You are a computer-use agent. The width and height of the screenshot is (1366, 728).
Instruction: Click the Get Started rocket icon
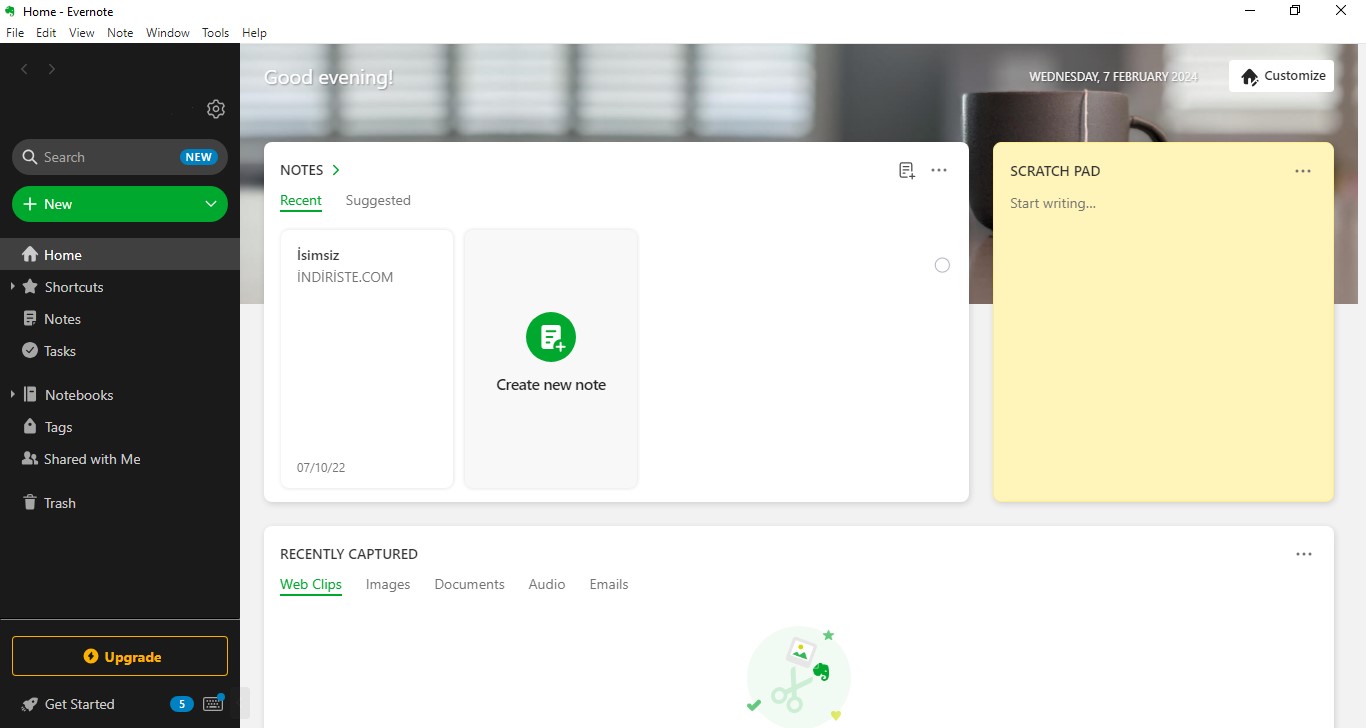(x=30, y=704)
